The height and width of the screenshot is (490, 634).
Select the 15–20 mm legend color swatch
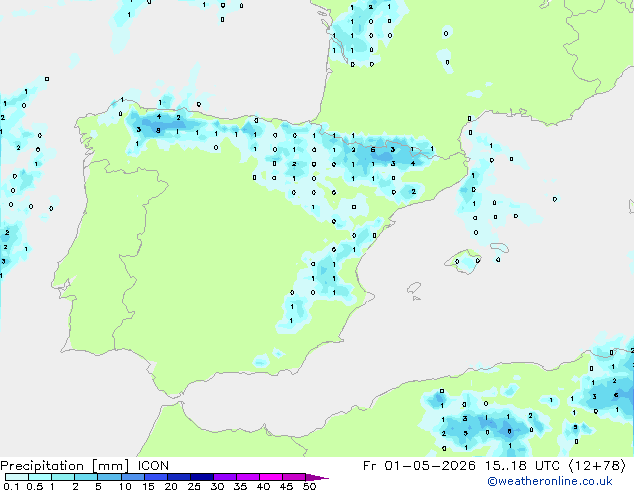coord(155,477)
